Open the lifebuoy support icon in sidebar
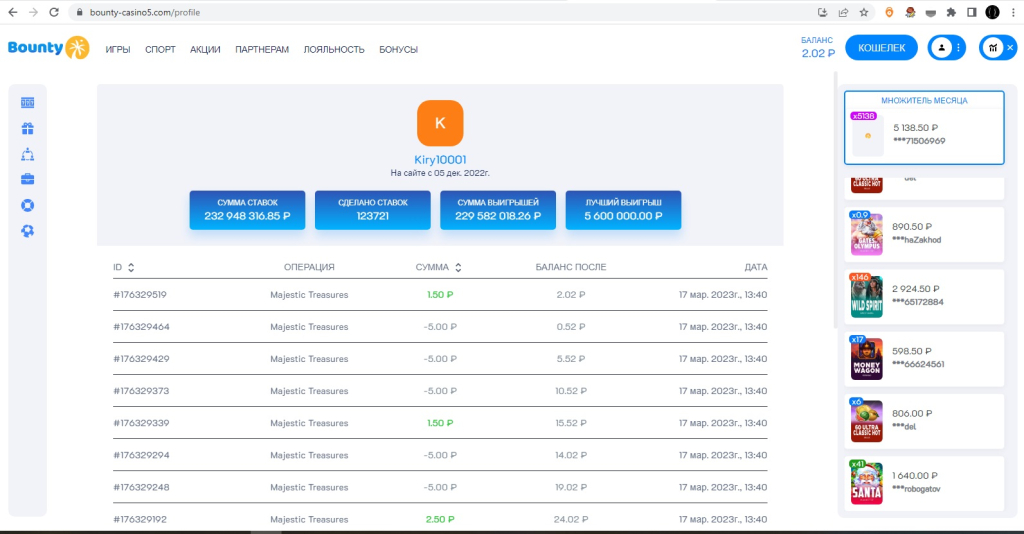Image resolution: width=1024 pixels, height=534 pixels. (x=27, y=206)
